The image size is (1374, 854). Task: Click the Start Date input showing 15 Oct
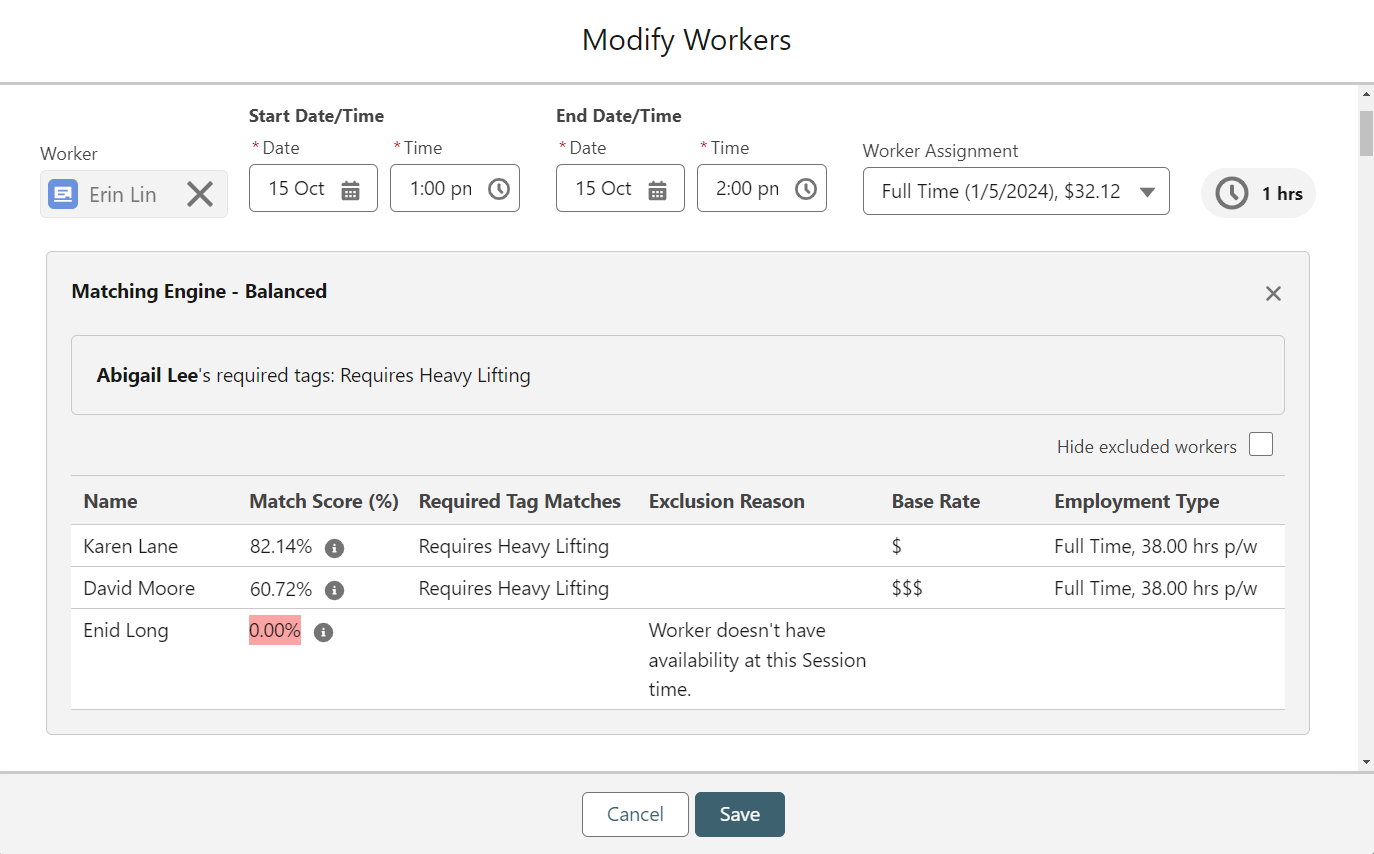tap(300, 187)
